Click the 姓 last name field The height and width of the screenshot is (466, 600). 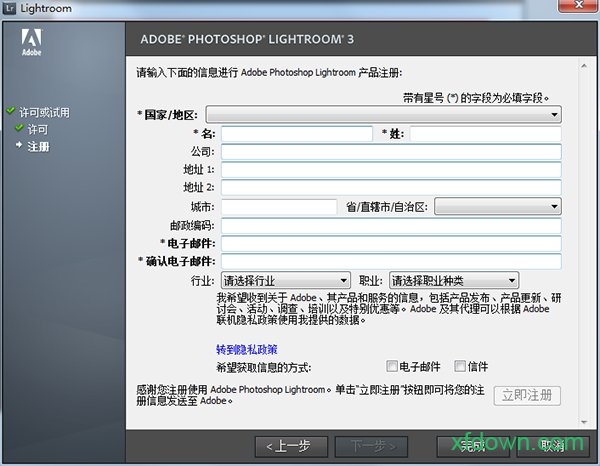486,134
